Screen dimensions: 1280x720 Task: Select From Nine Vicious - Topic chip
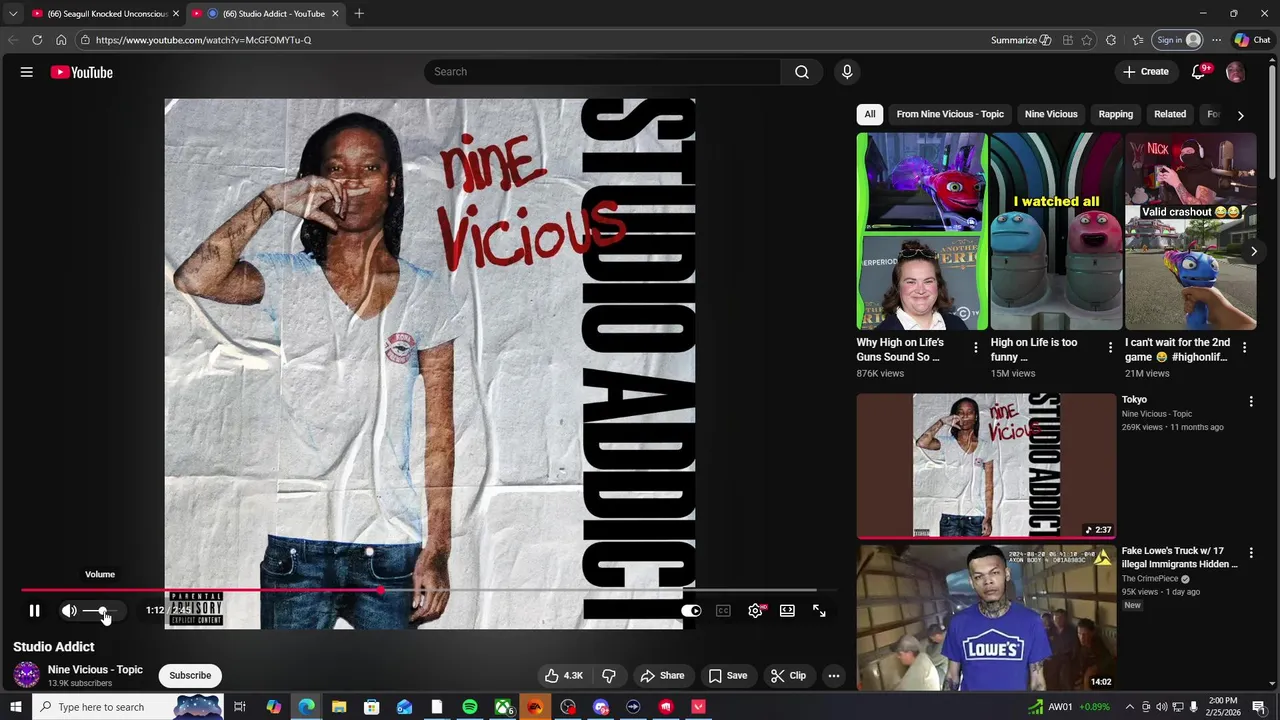tap(950, 114)
